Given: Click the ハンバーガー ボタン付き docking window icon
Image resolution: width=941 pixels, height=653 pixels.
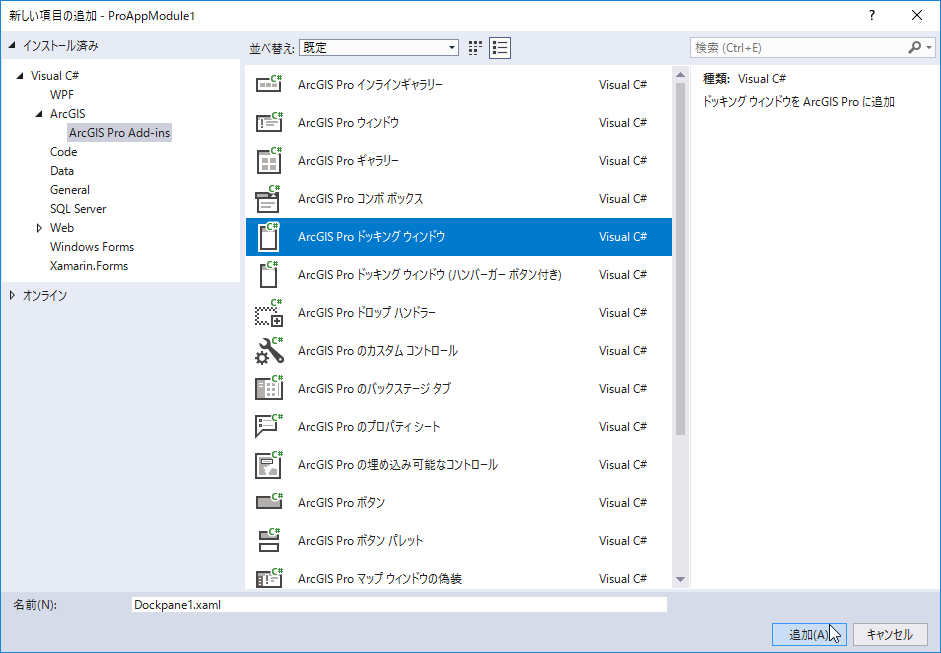Looking at the screenshot, I should (269, 275).
